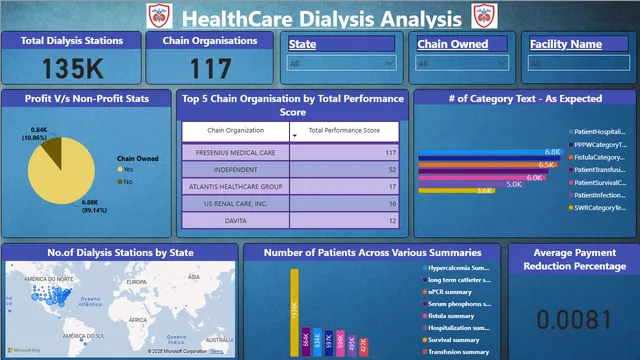Select the red 422K column
Viewport: 640px width, 360px height.
click(364, 347)
